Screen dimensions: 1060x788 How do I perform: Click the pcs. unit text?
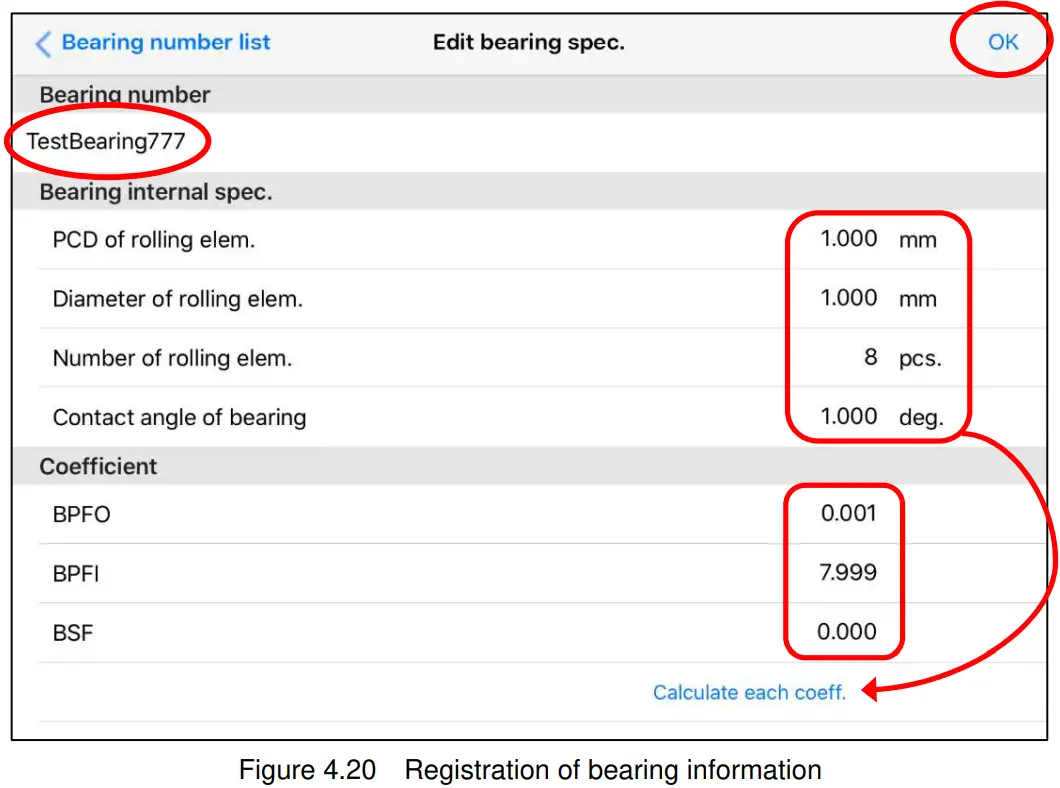tap(920, 358)
